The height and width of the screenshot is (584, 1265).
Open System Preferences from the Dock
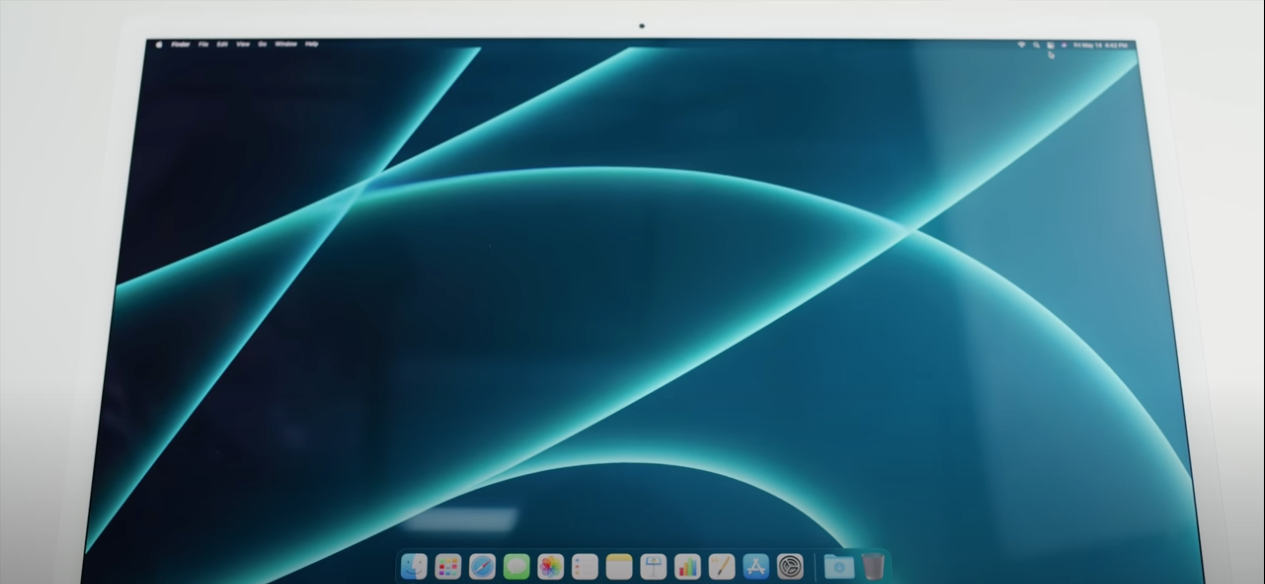[x=790, y=567]
